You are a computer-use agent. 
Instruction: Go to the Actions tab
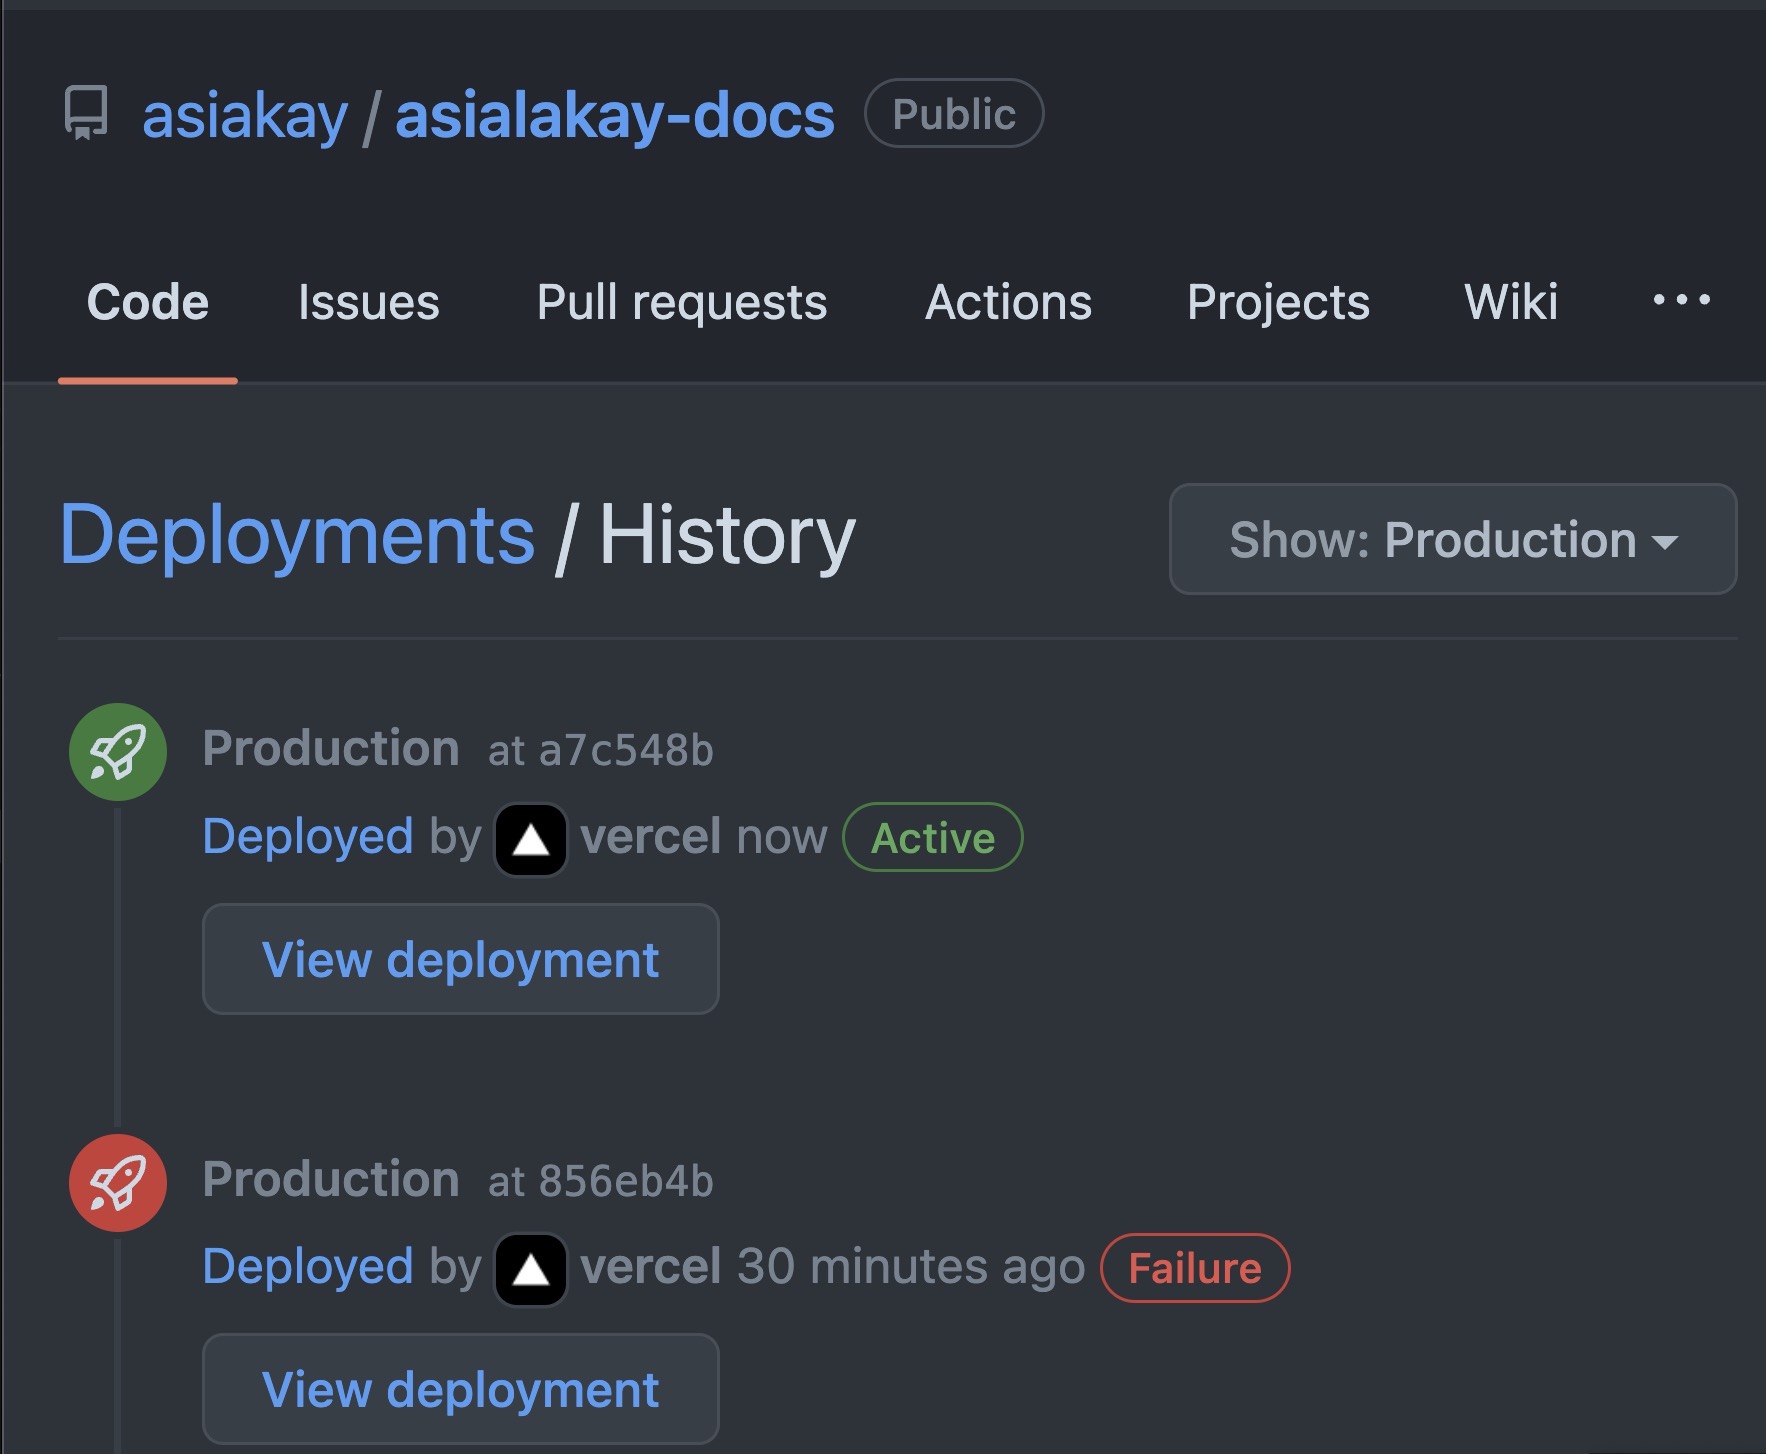[x=1008, y=302]
